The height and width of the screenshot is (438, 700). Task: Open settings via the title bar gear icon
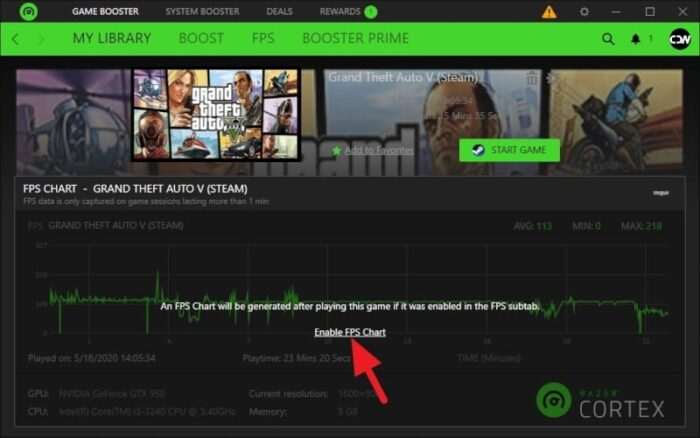(584, 12)
